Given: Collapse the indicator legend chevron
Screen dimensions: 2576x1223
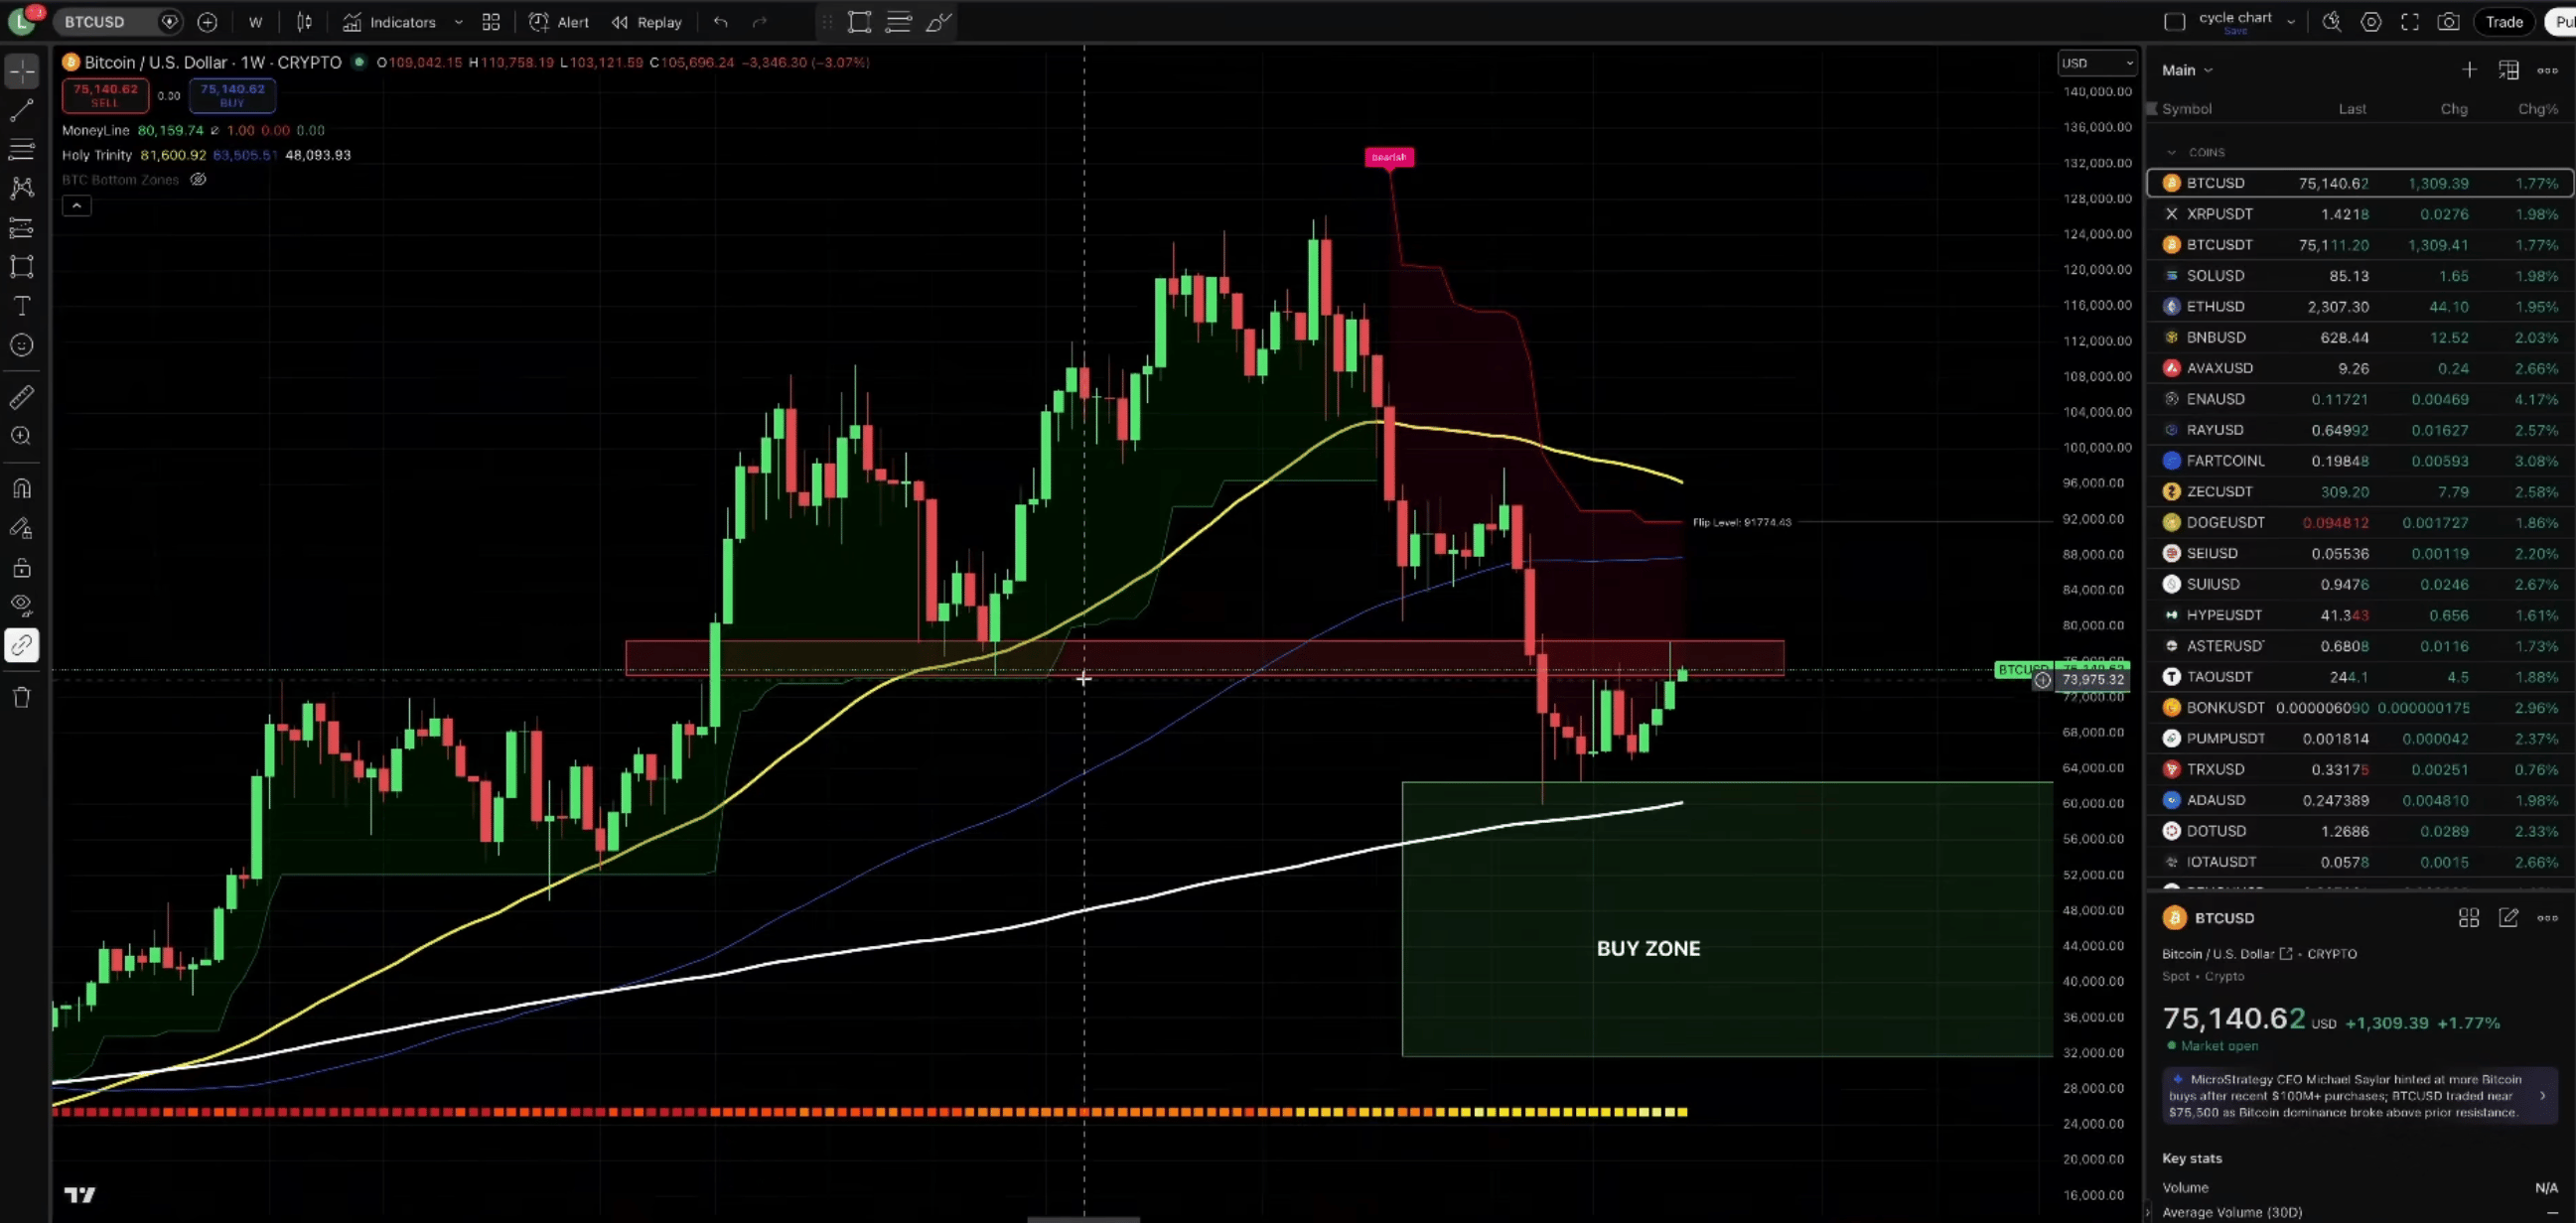Looking at the screenshot, I should point(77,206).
